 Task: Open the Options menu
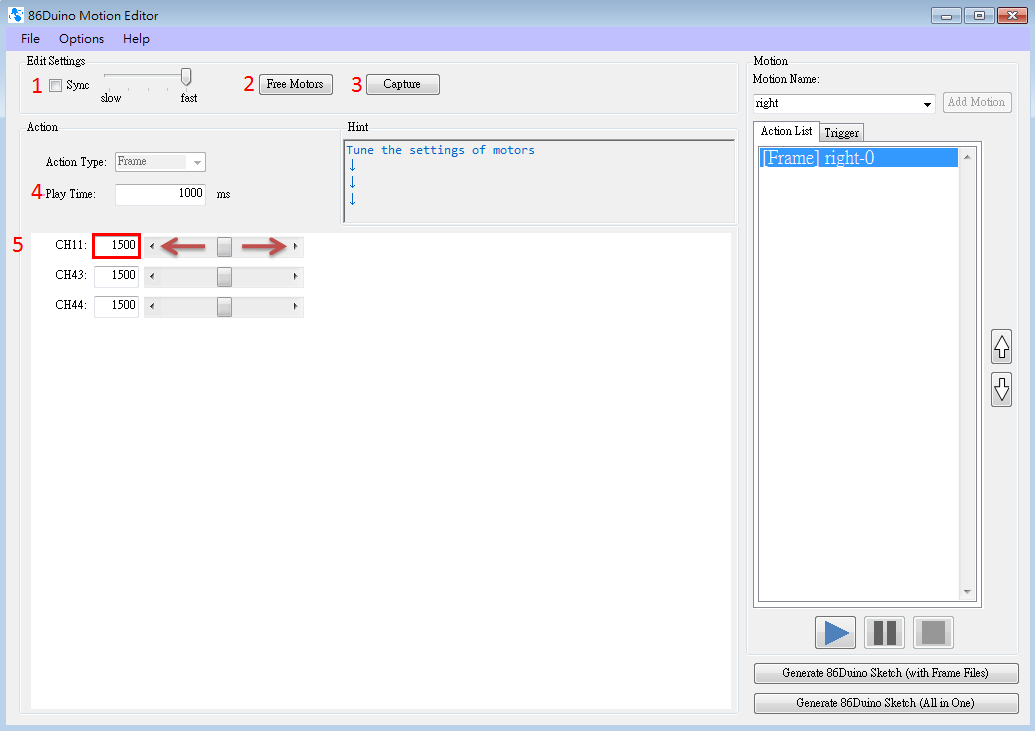[x=81, y=39]
